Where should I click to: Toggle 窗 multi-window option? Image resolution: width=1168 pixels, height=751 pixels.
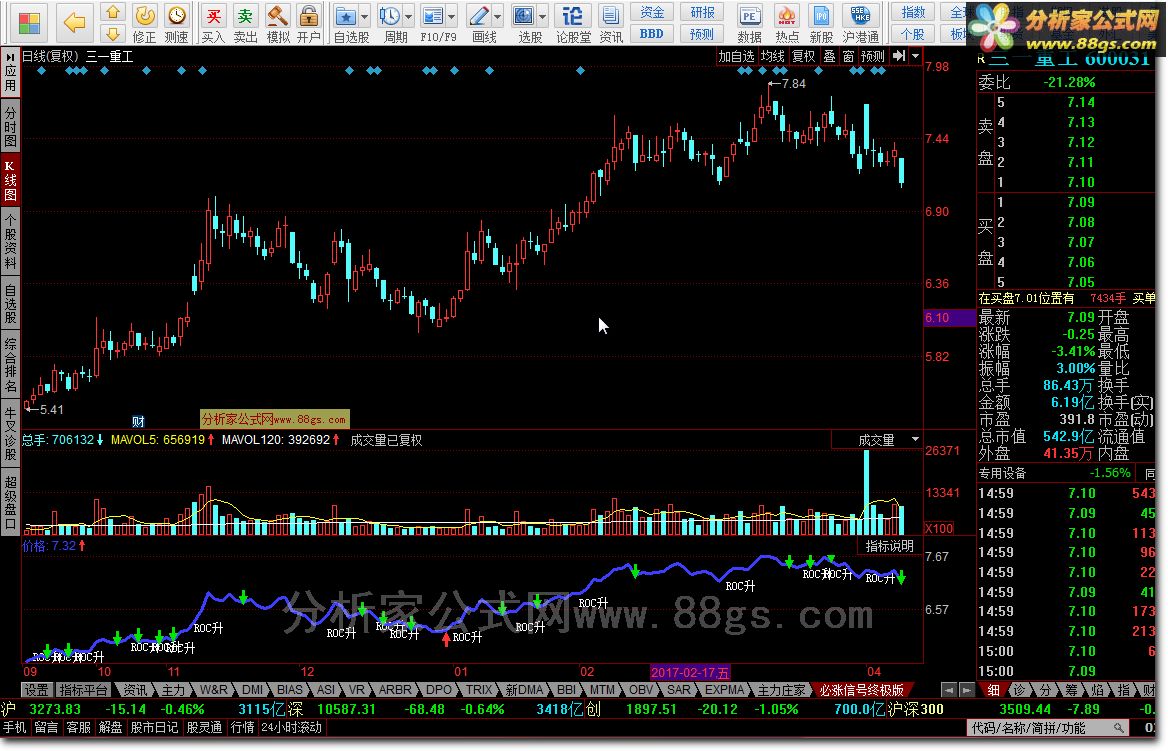click(848, 56)
